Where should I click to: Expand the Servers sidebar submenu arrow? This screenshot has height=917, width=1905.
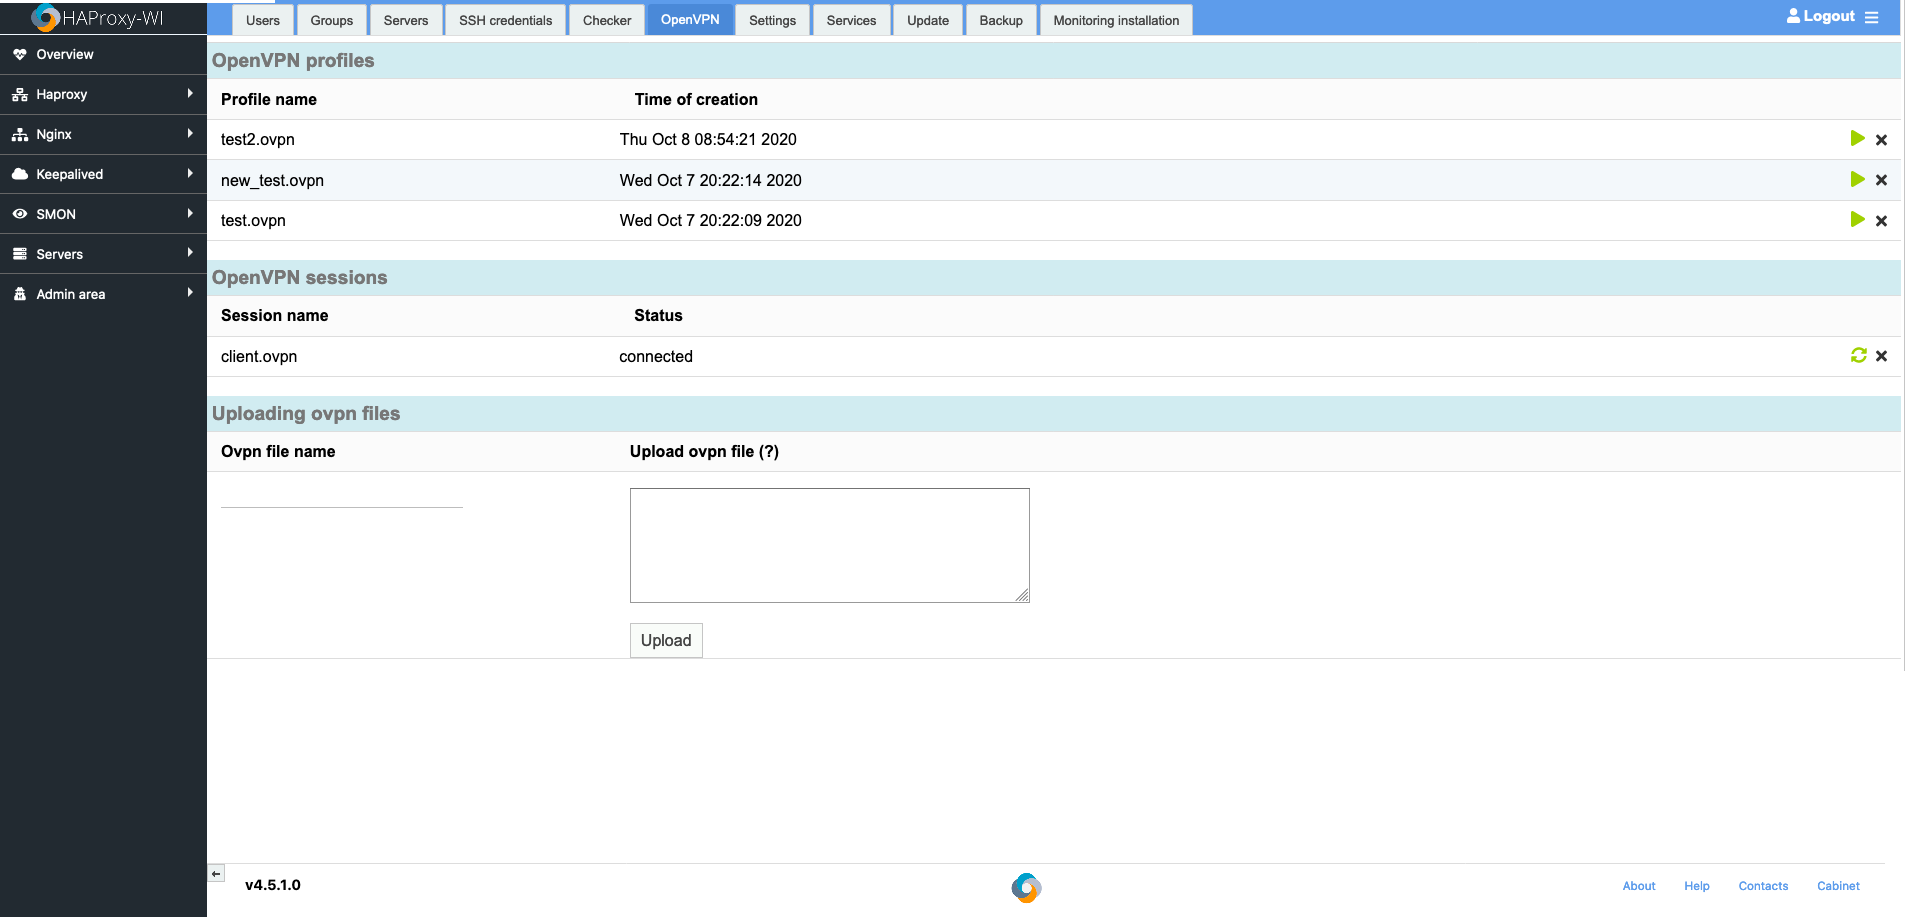click(190, 253)
